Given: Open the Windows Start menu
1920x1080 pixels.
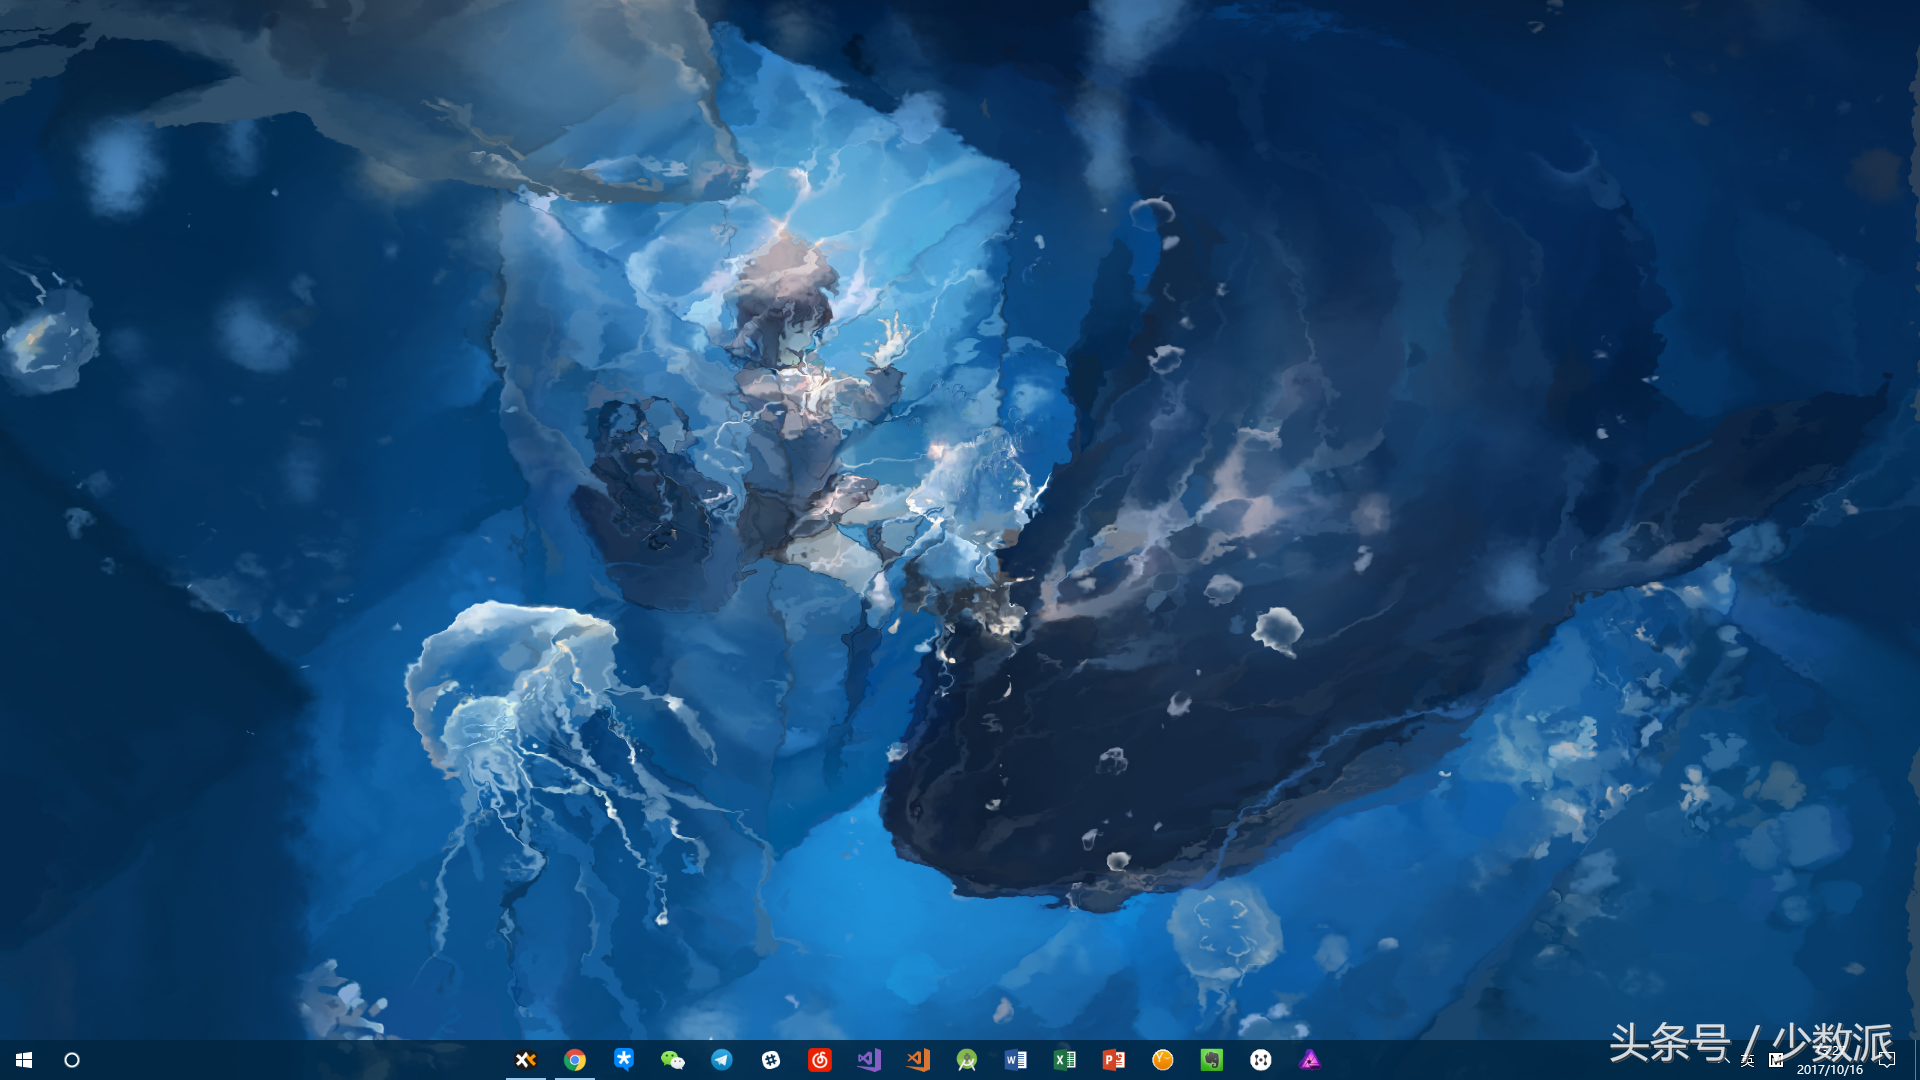Looking at the screenshot, I should [x=24, y=1060].
